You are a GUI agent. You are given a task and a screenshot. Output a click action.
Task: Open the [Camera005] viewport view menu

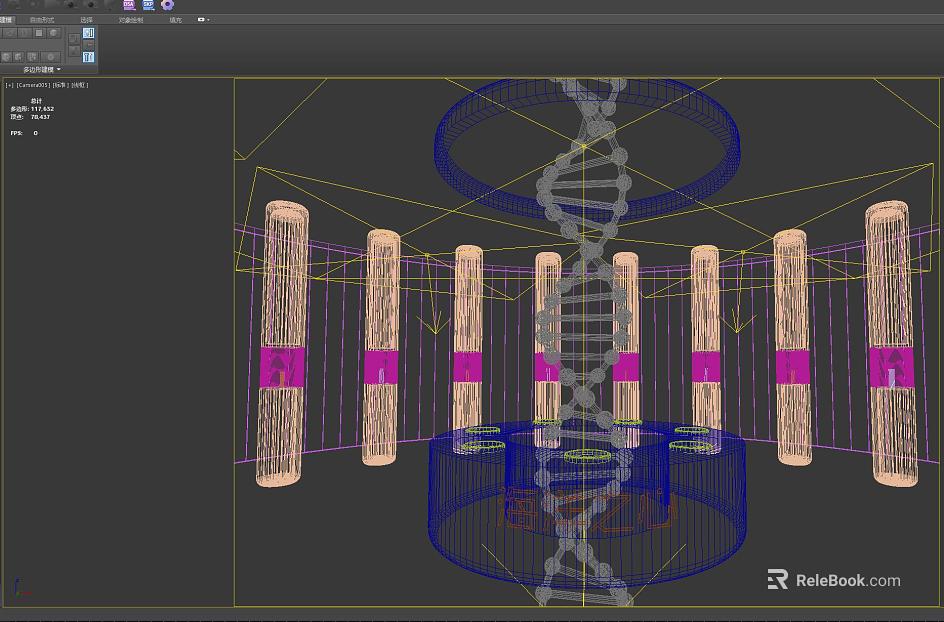tap(33, 86)
